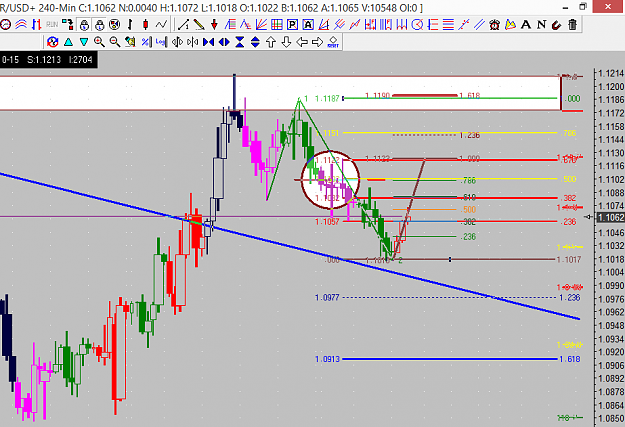Select the N note tool

click(x=541, y=25)
